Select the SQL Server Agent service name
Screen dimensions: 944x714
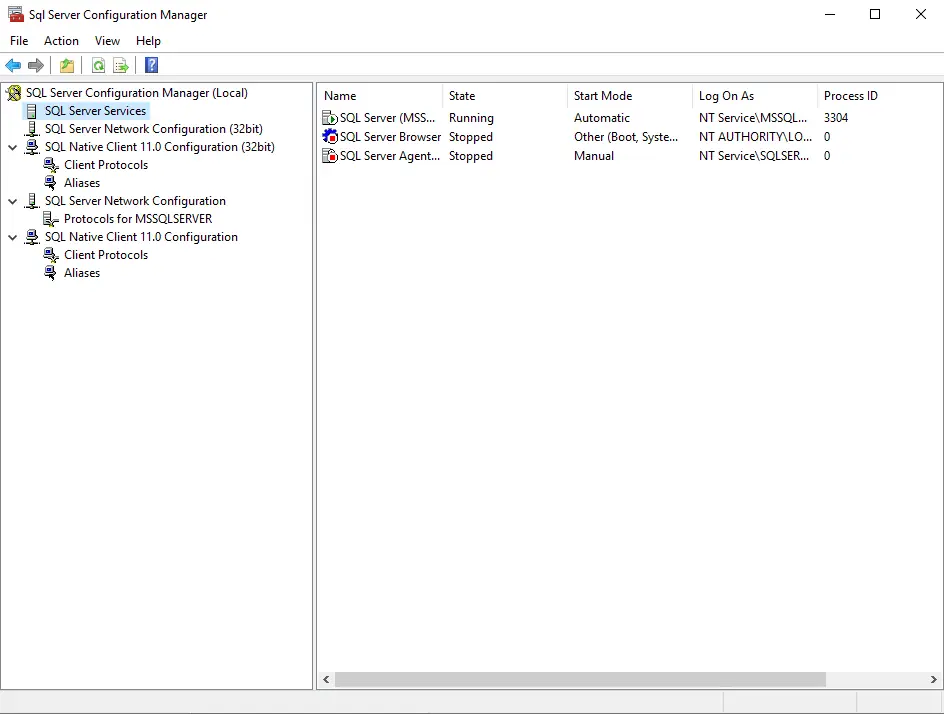click(x=390, y=156)
